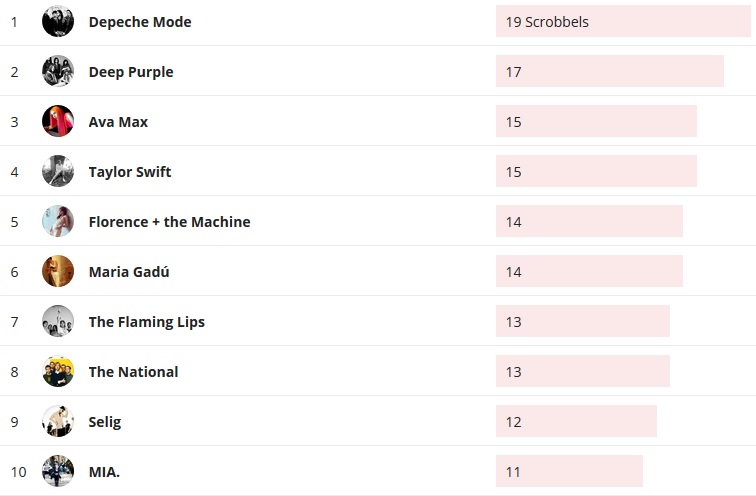Image resolution: width=756 pixels, height=496 pixels.
Task: Click The National artist avatar
Action: click(58, 371)
